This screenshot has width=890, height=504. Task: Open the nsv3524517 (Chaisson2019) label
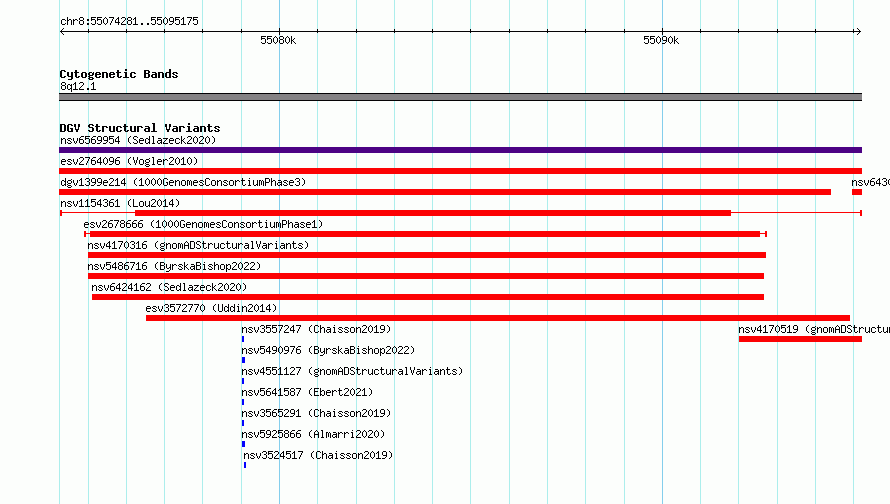pos(318,455)
